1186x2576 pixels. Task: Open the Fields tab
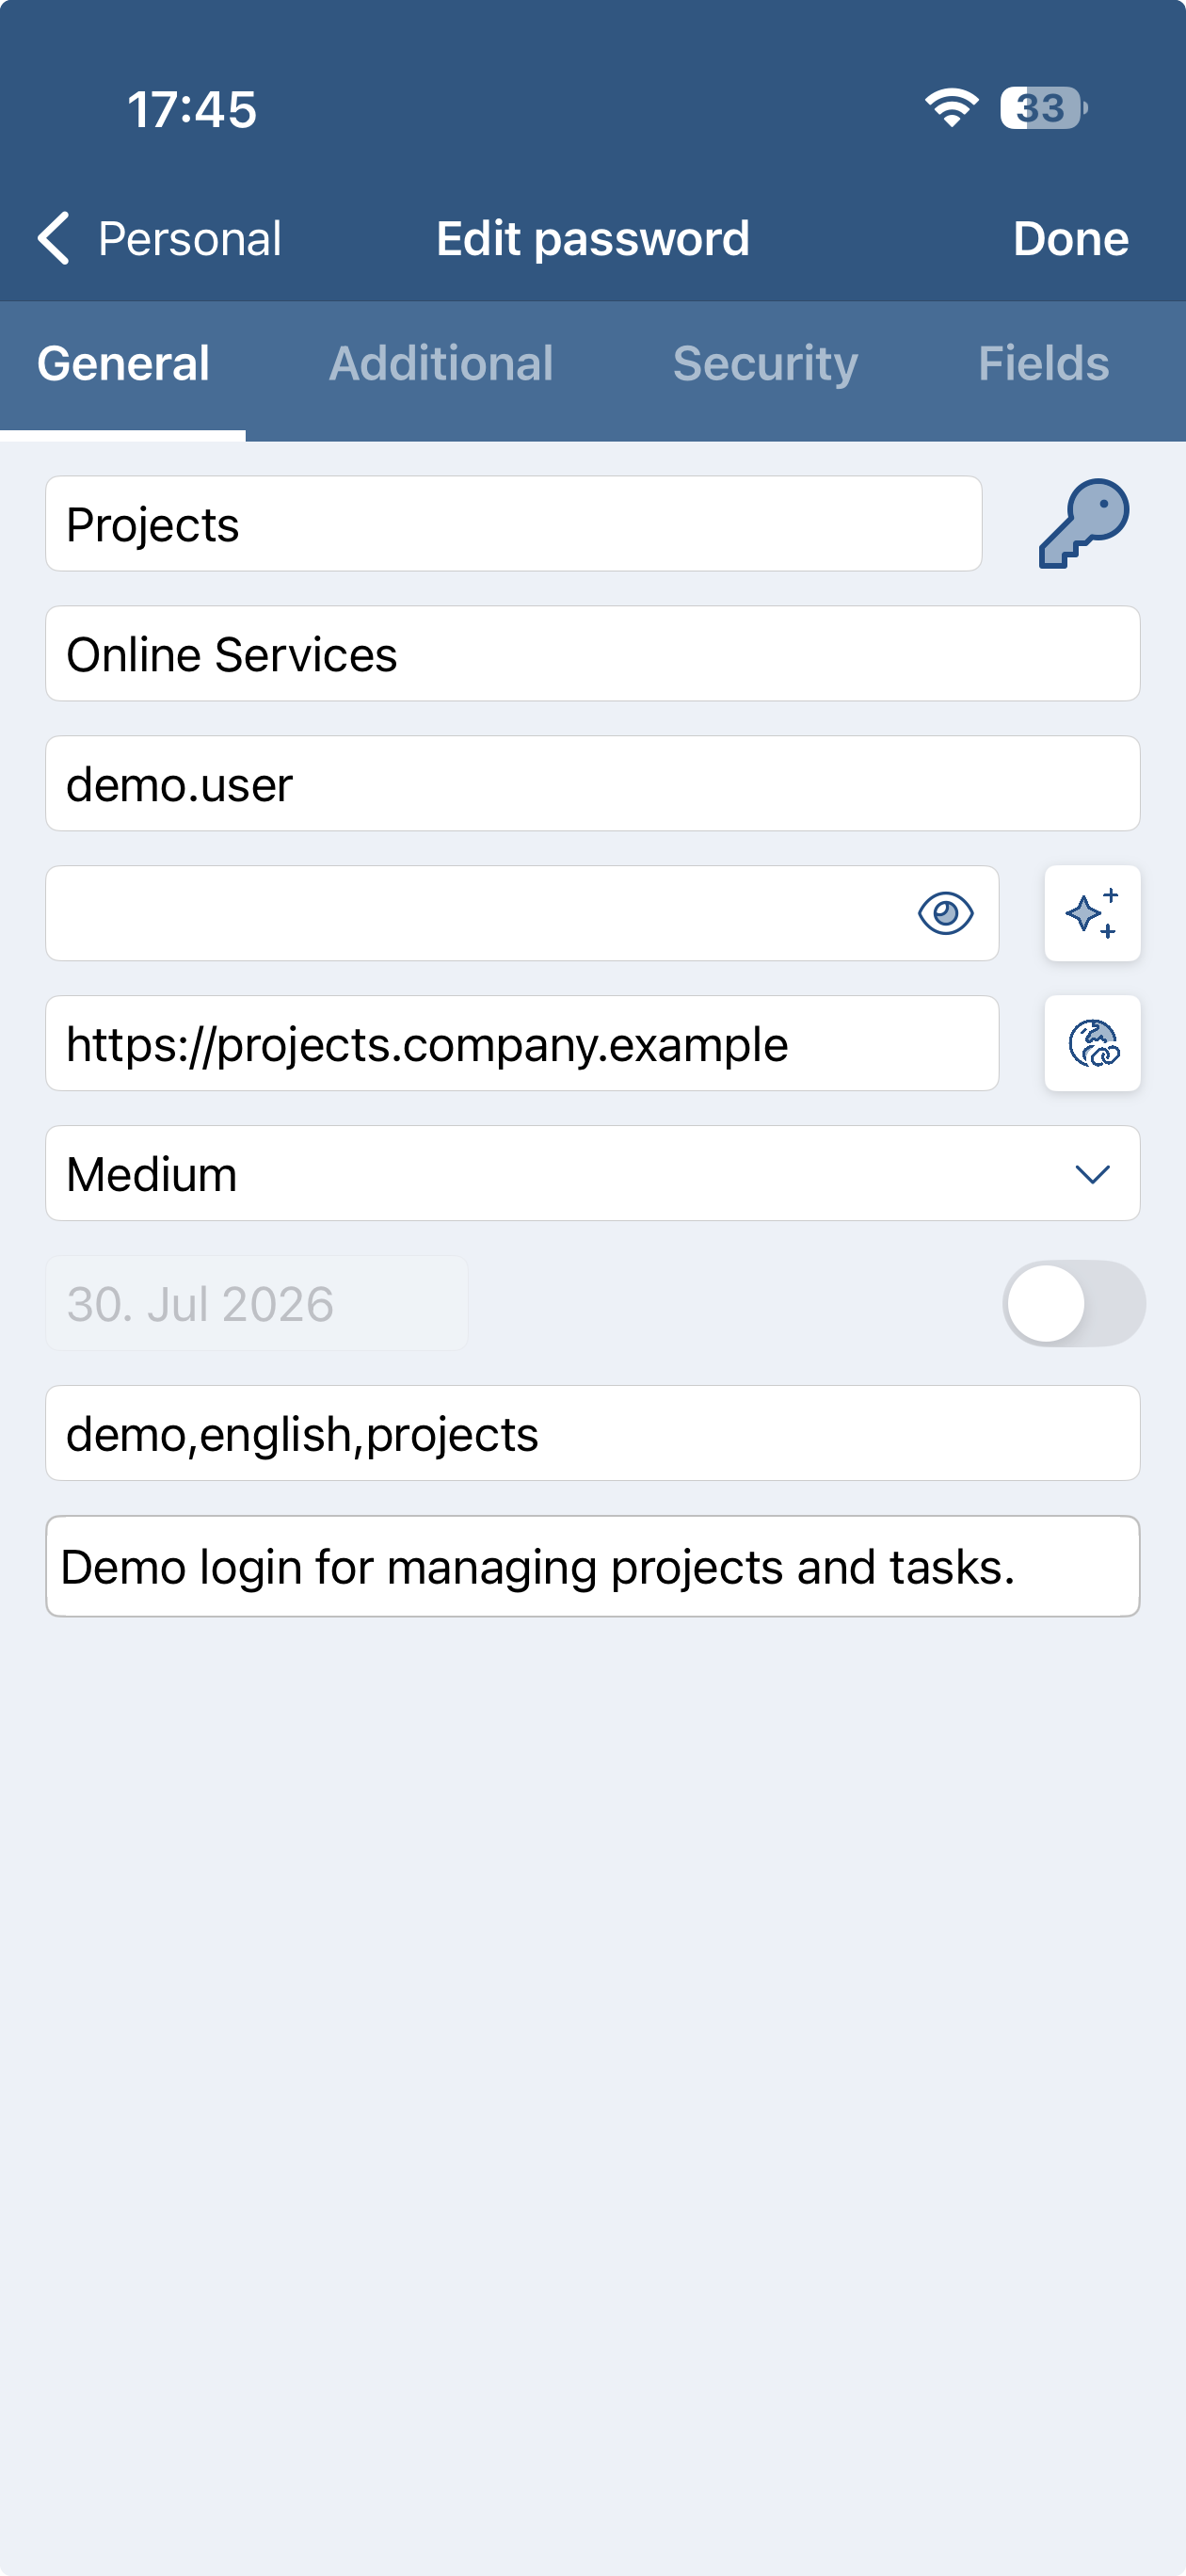click(1043, 363)
